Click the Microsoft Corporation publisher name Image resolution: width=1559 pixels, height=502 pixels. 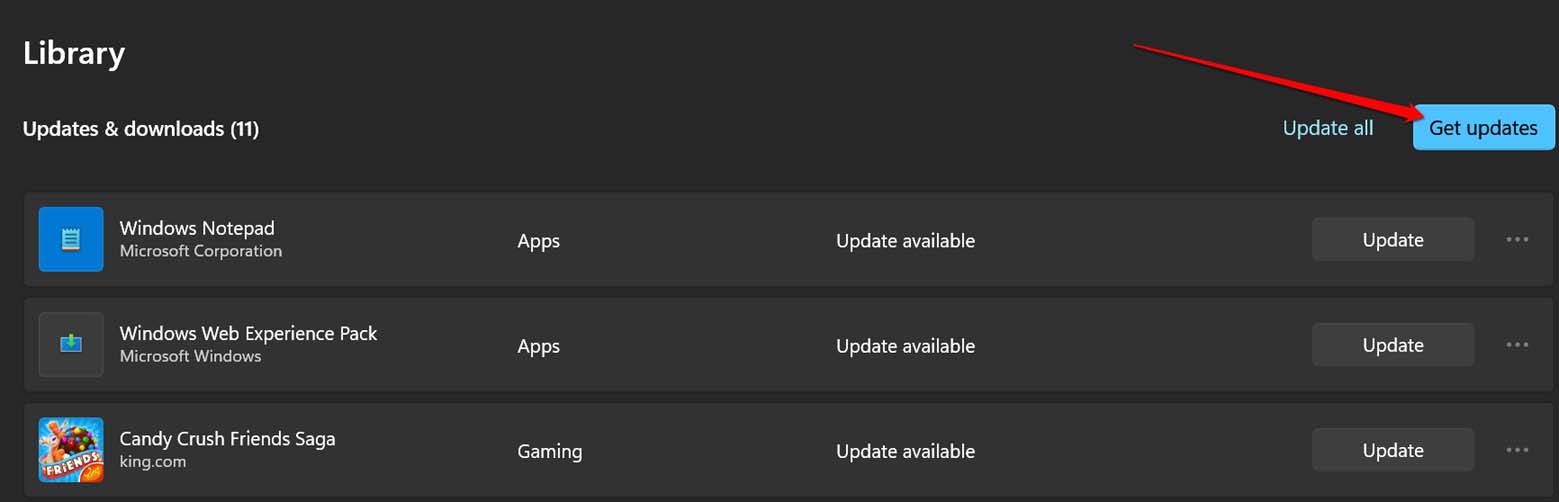(200, 251)
